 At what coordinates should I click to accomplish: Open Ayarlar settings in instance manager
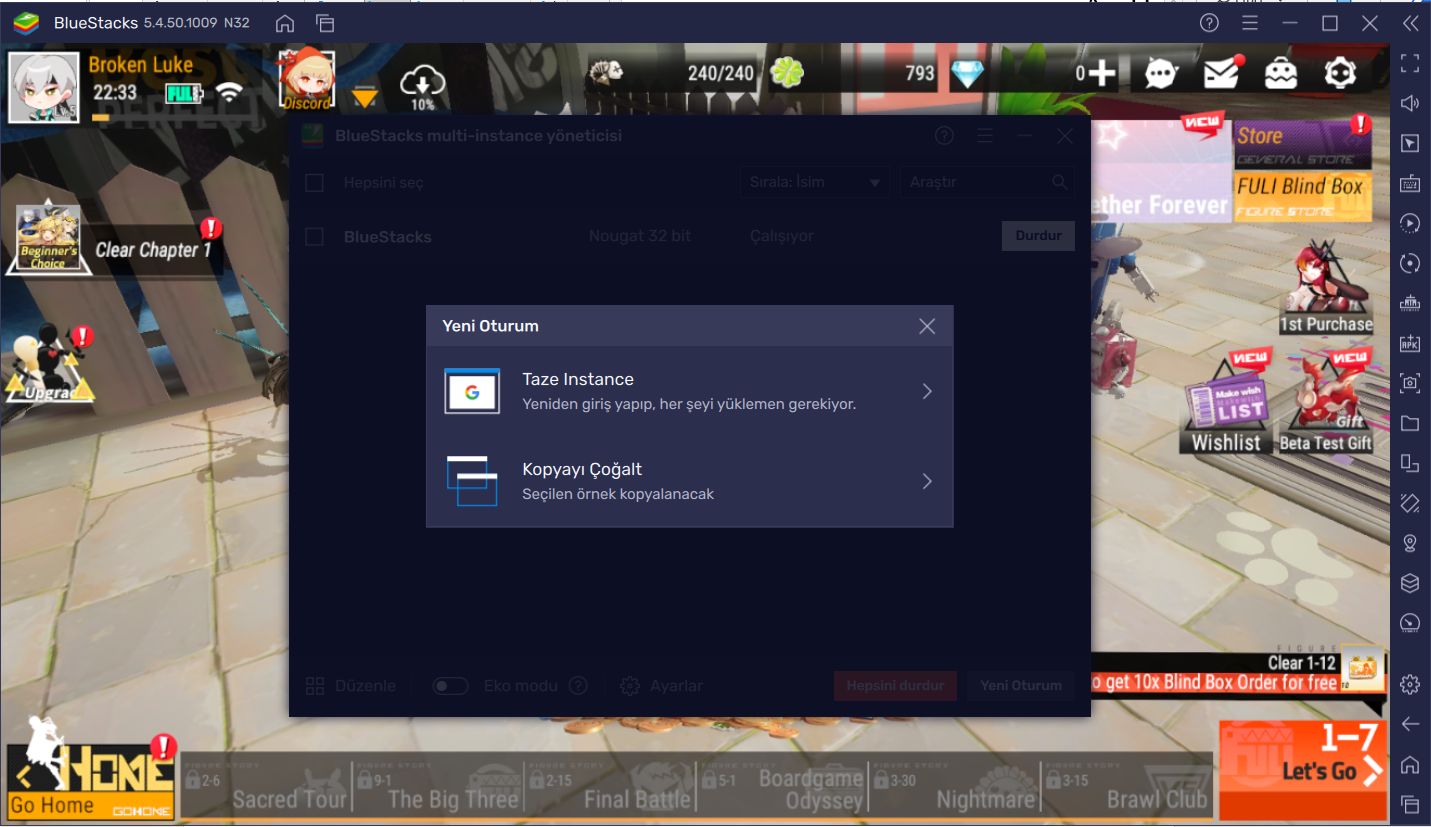point(661,686)
